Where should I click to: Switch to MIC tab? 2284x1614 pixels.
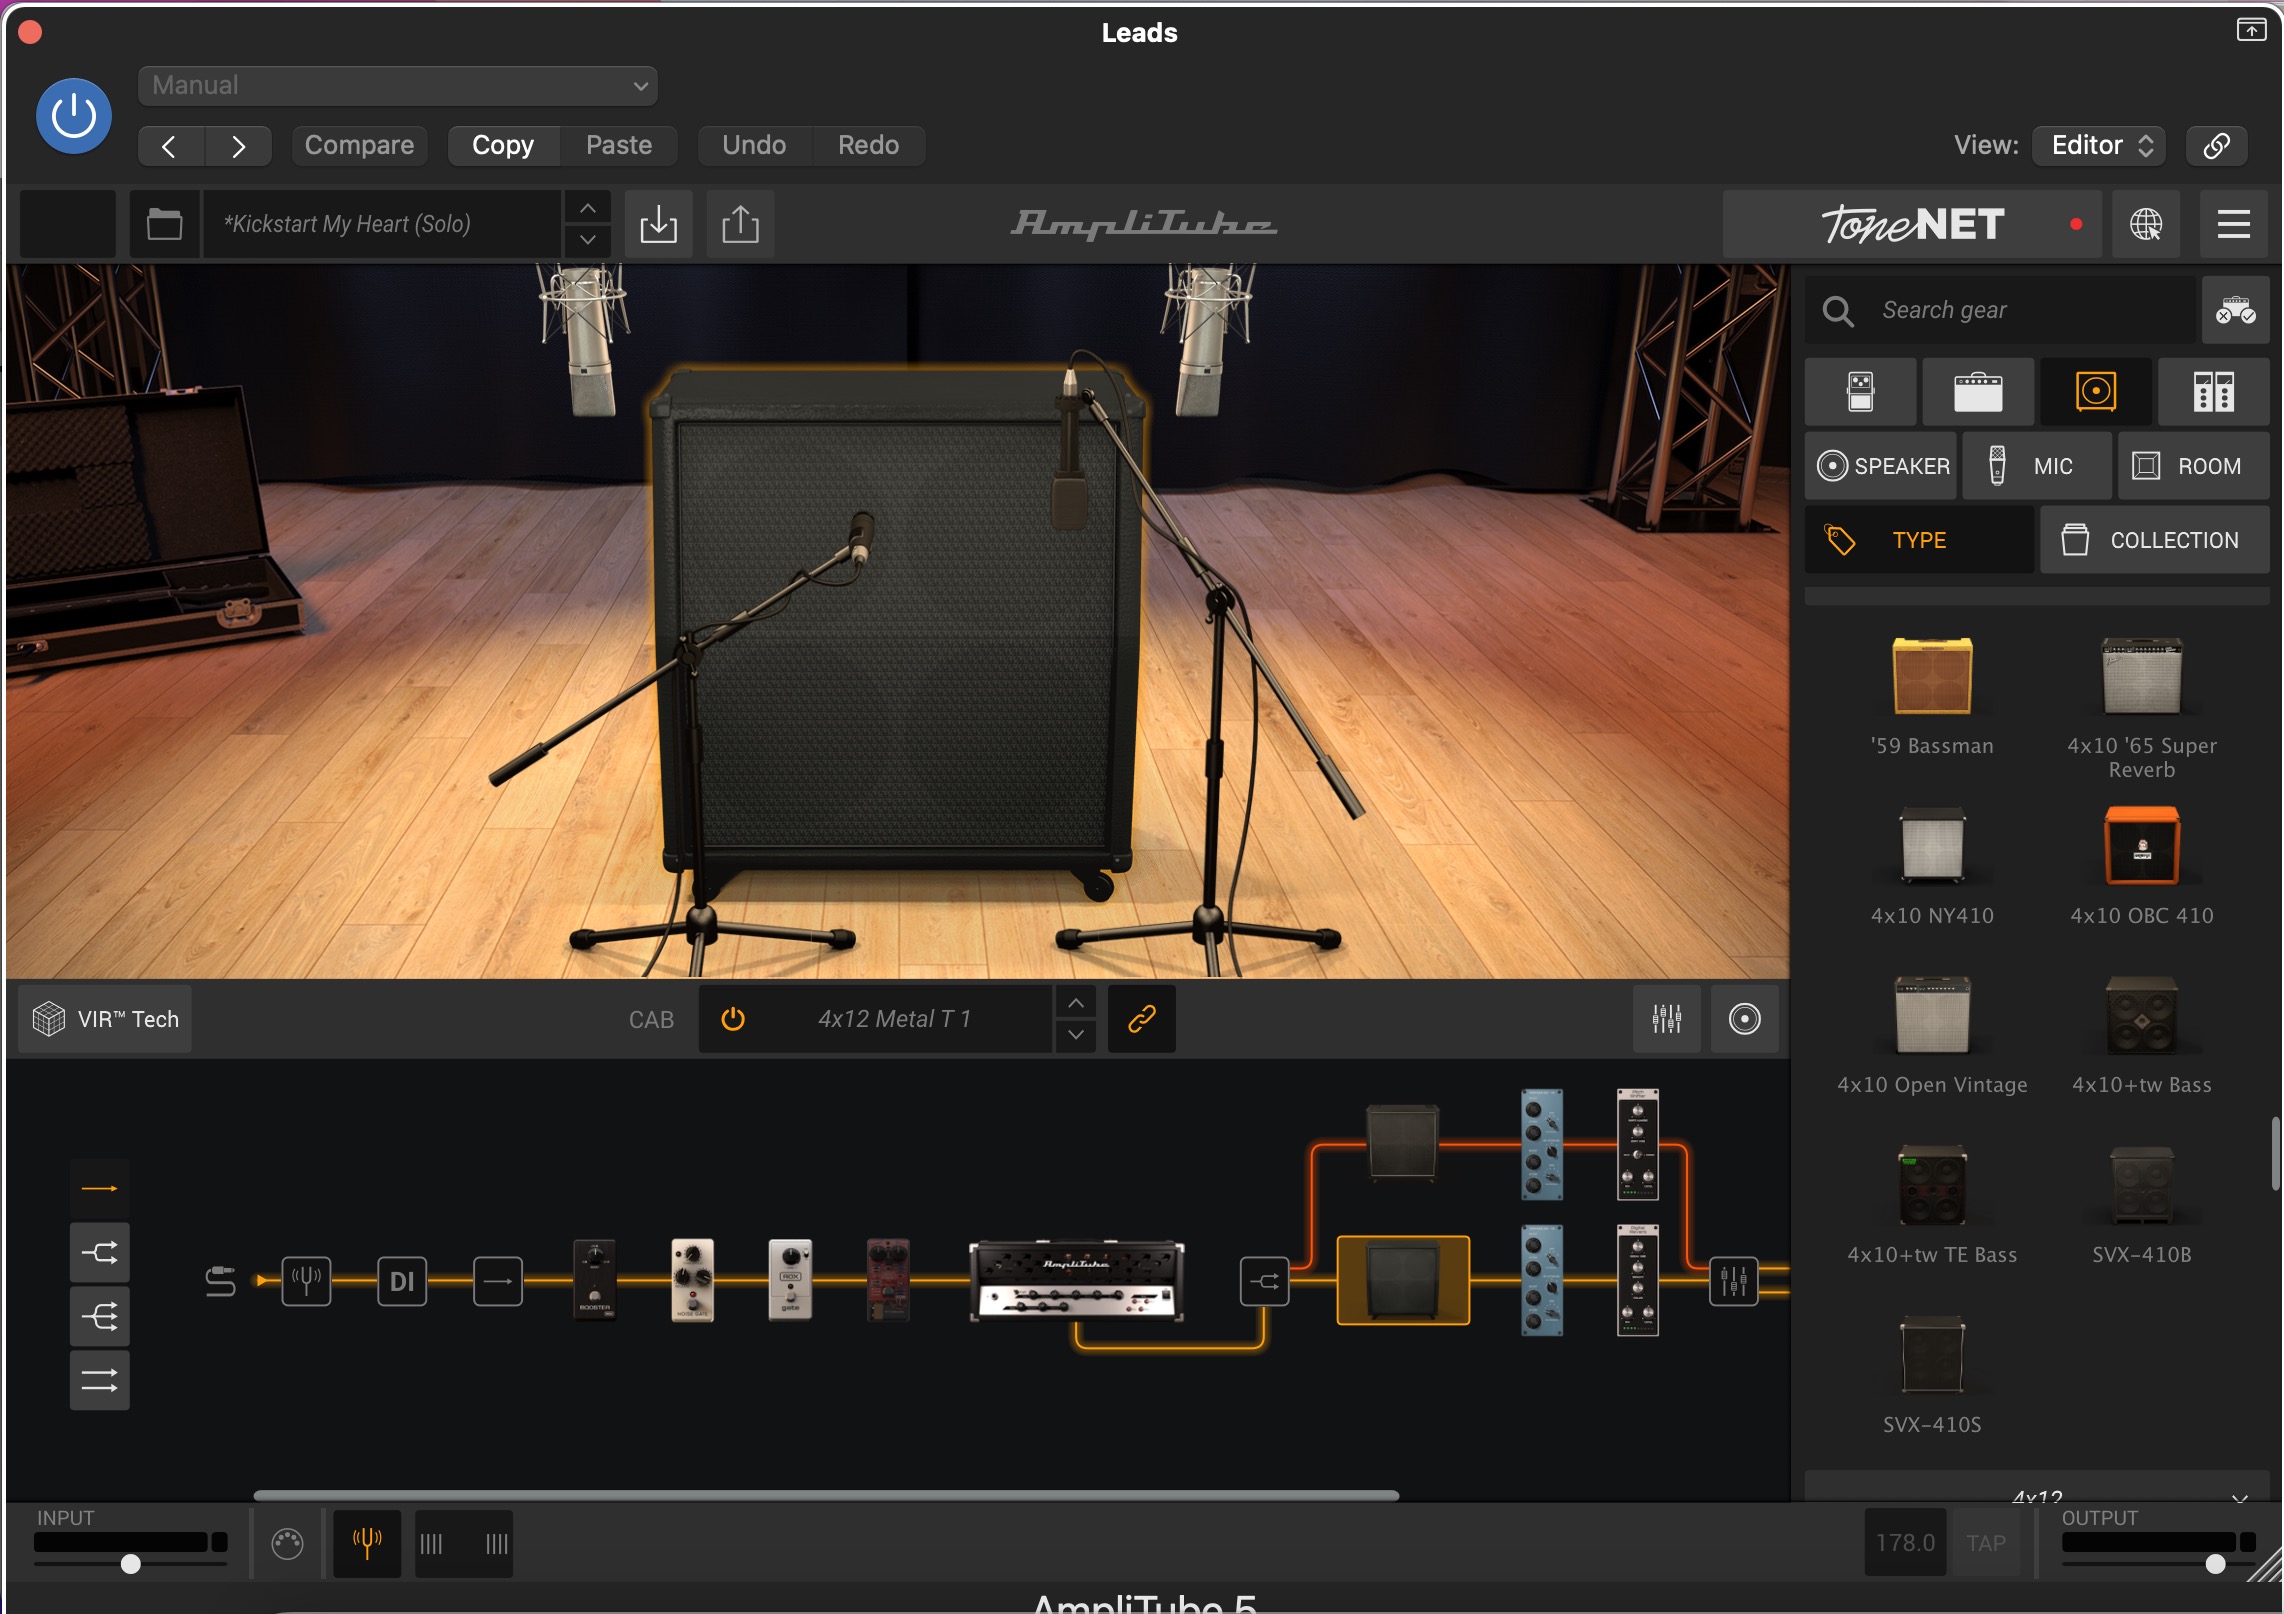pos(2037,466)
